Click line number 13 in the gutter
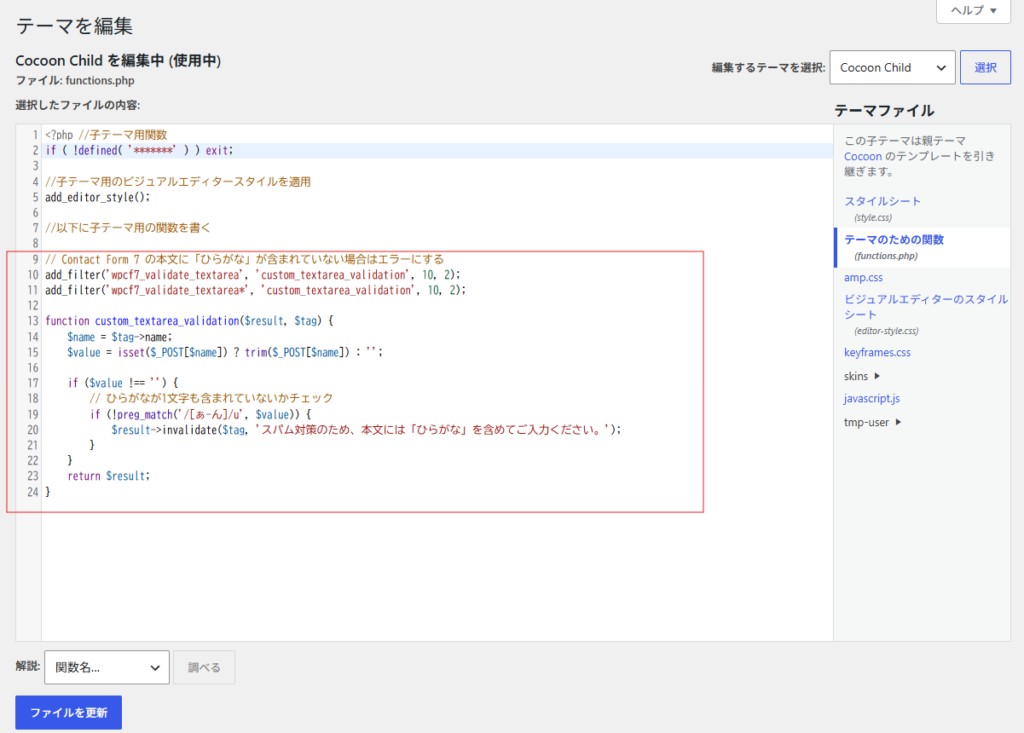The width and height of the screenshot is (1024, 733). [x=33, y=321]
